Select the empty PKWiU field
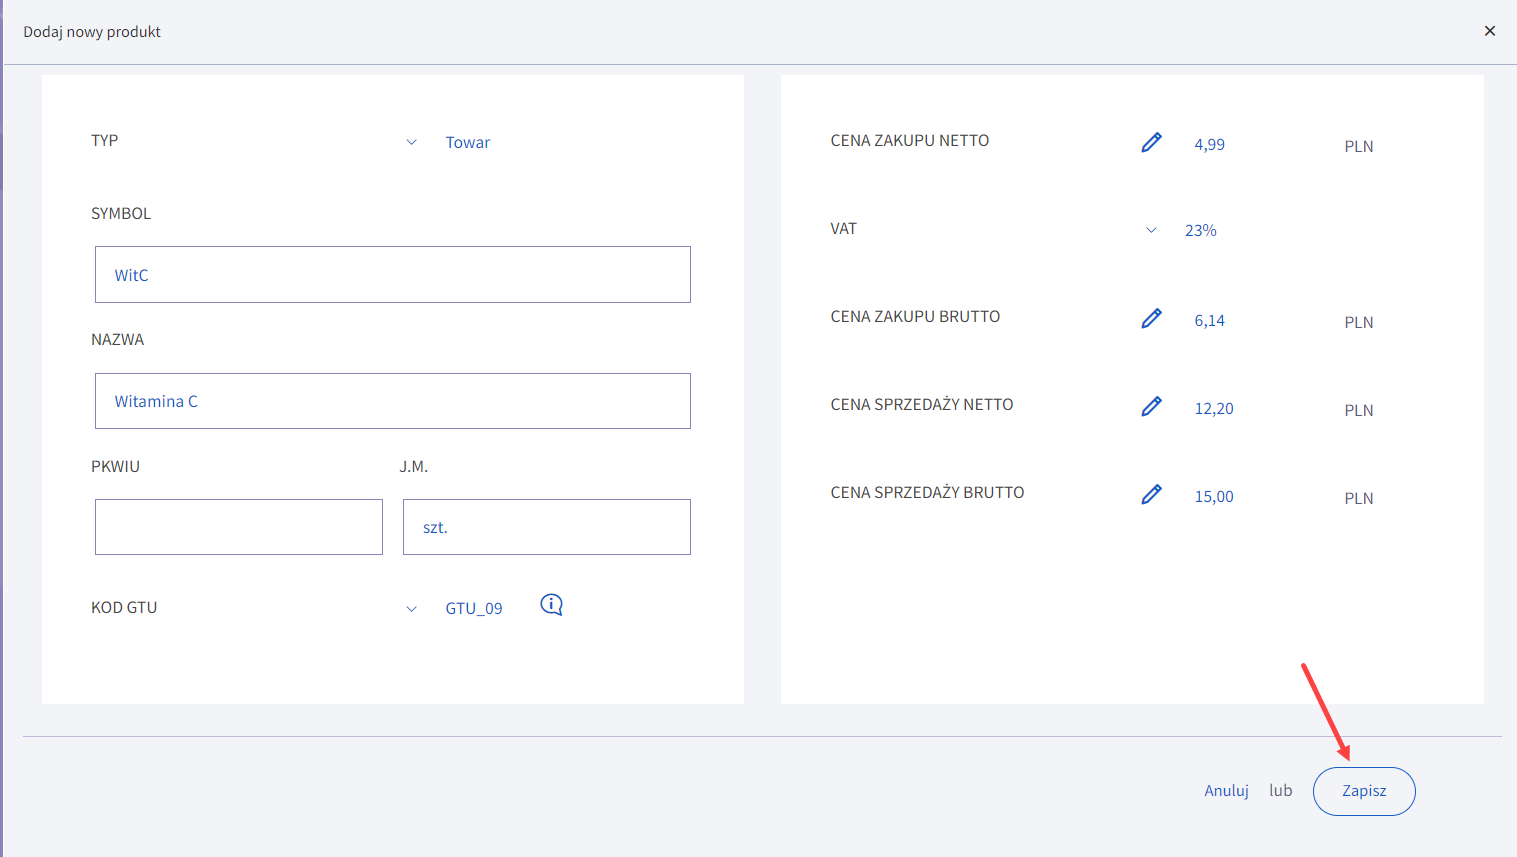Screen dimensions: 1517x857 coord(238,527)
